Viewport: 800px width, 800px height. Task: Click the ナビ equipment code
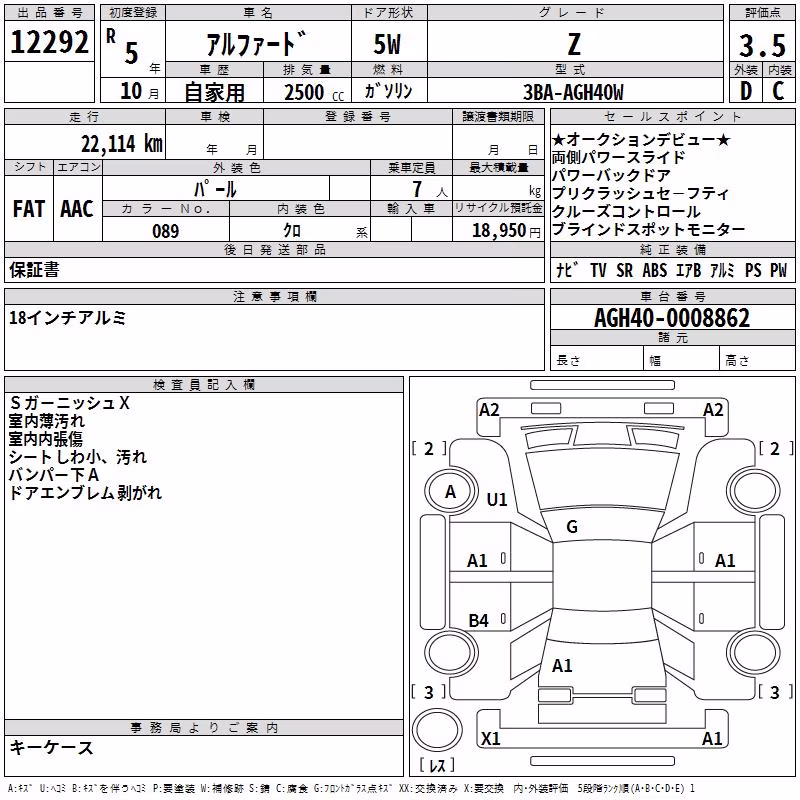point(567,269)
